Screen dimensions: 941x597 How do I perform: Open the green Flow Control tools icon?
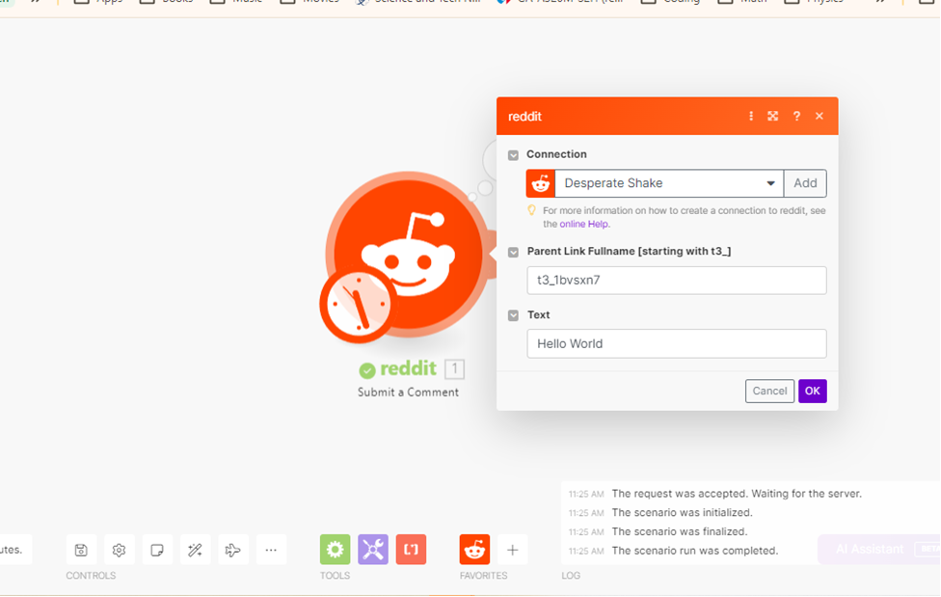coord(335,549)
